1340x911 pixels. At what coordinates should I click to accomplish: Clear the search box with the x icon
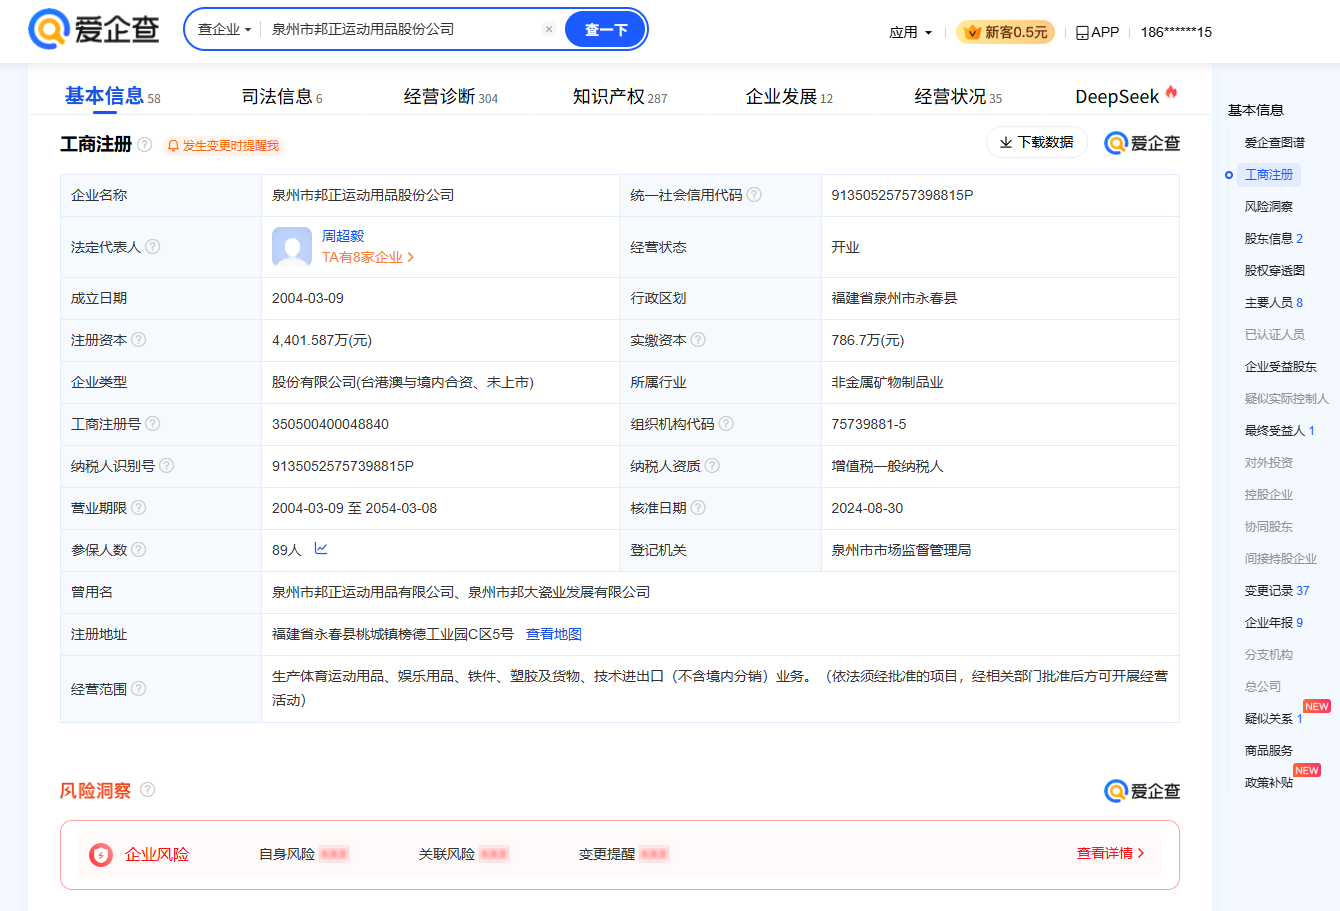549,29
